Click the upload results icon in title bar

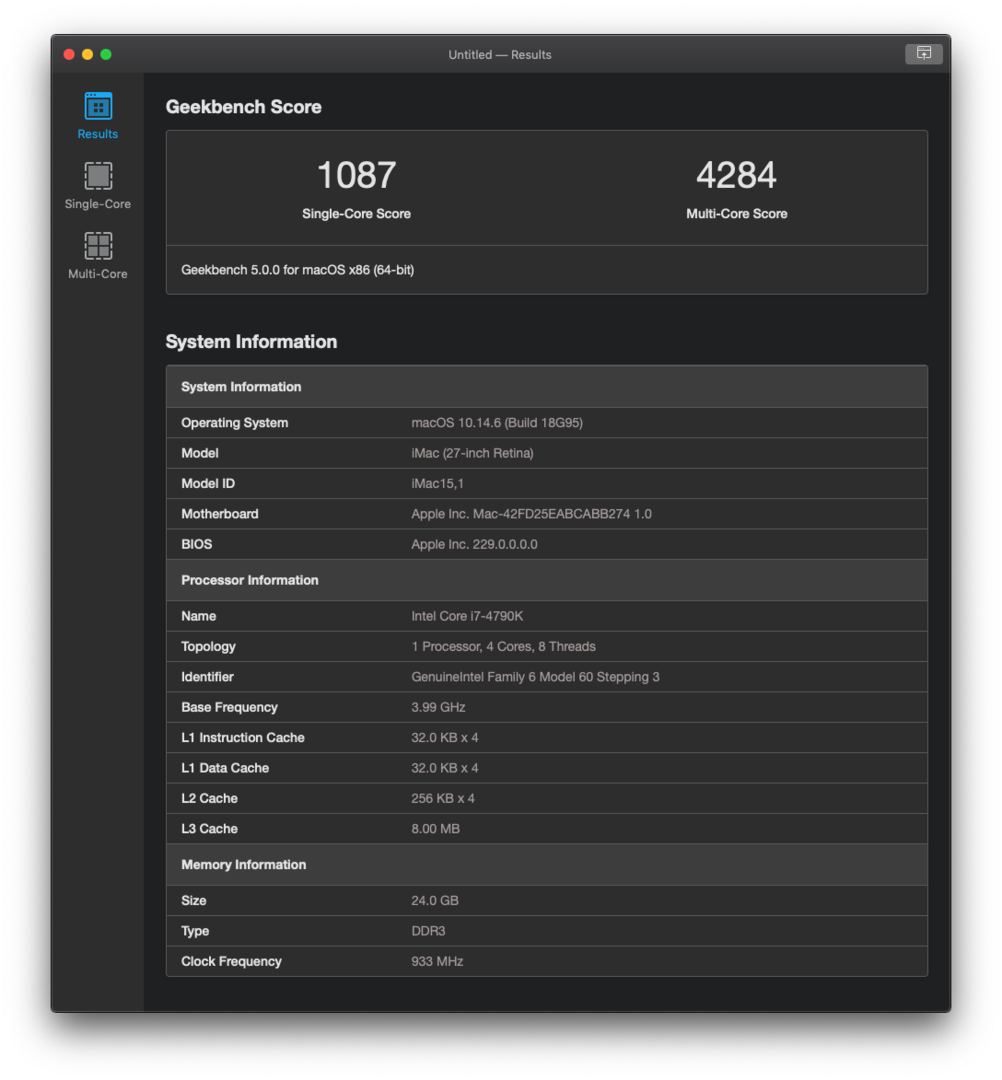pos(923,53)
